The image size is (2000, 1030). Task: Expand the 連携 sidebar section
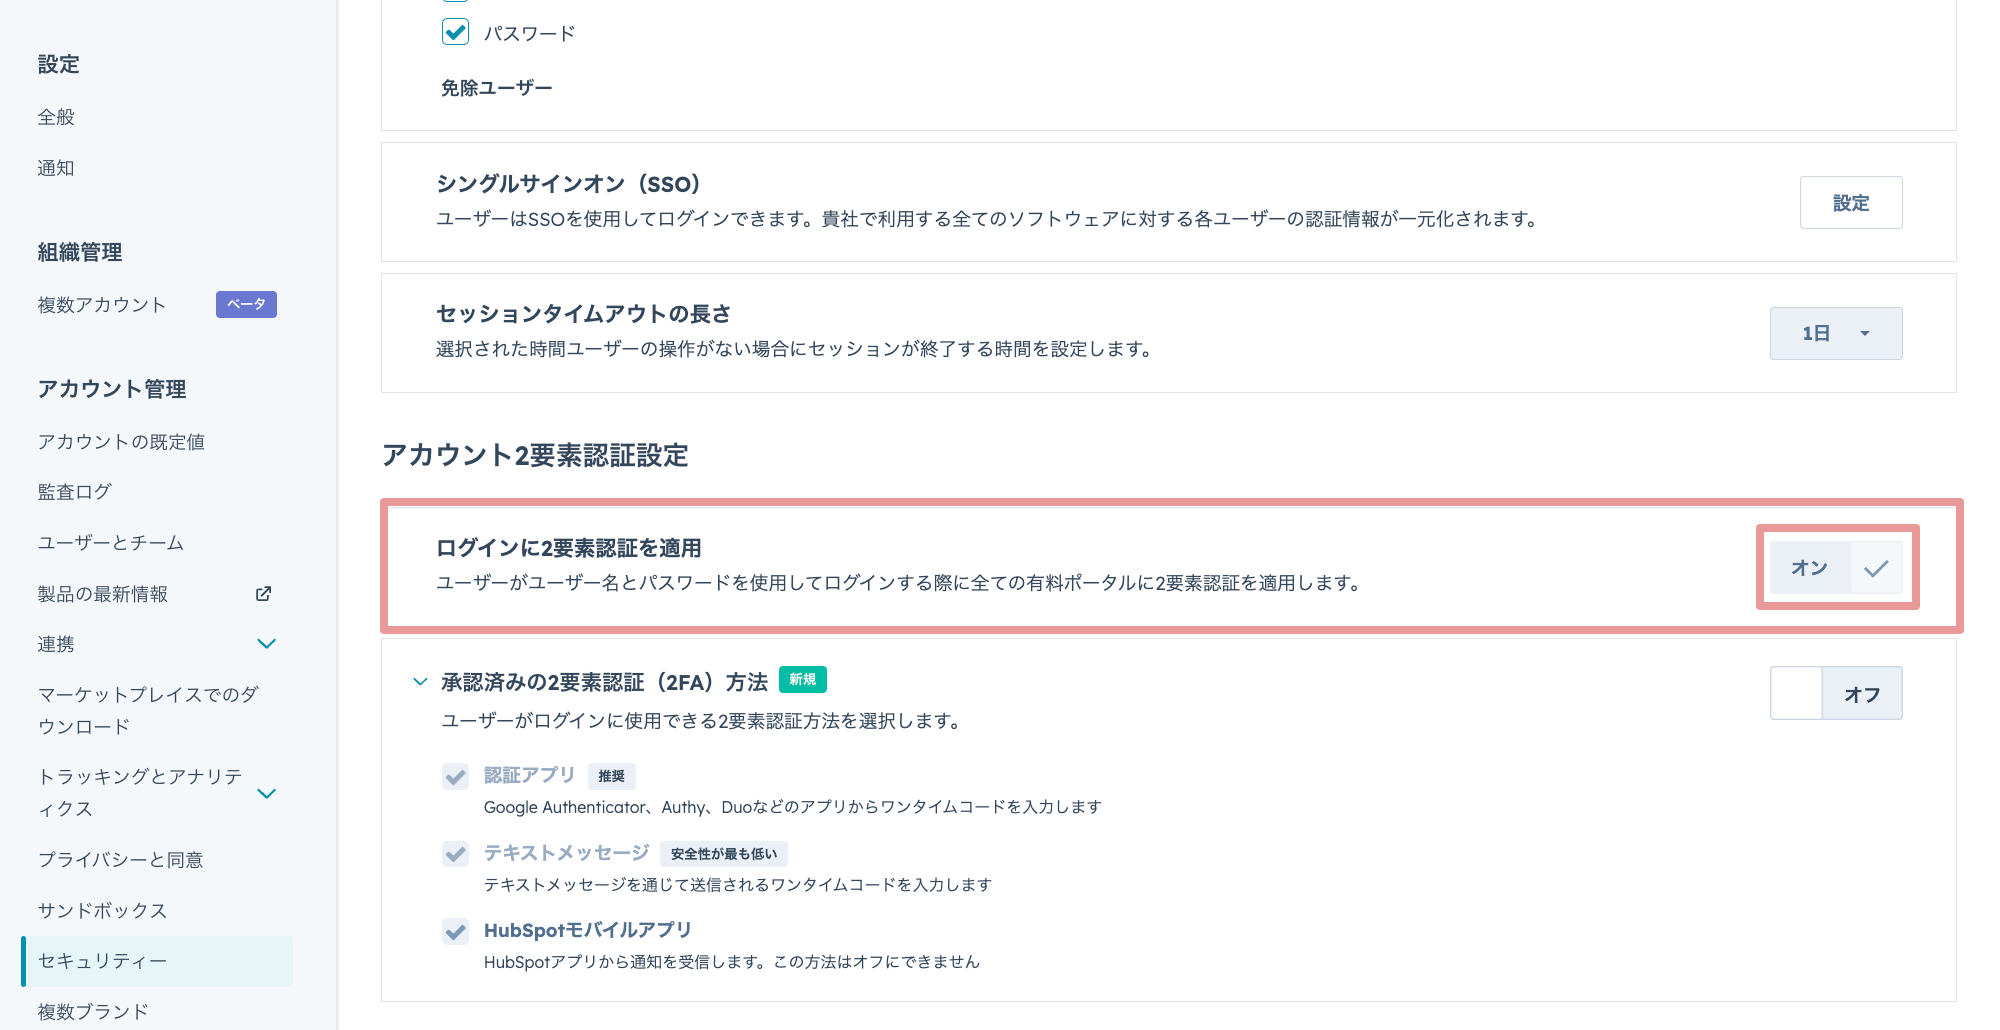click(x=266, y=644)
